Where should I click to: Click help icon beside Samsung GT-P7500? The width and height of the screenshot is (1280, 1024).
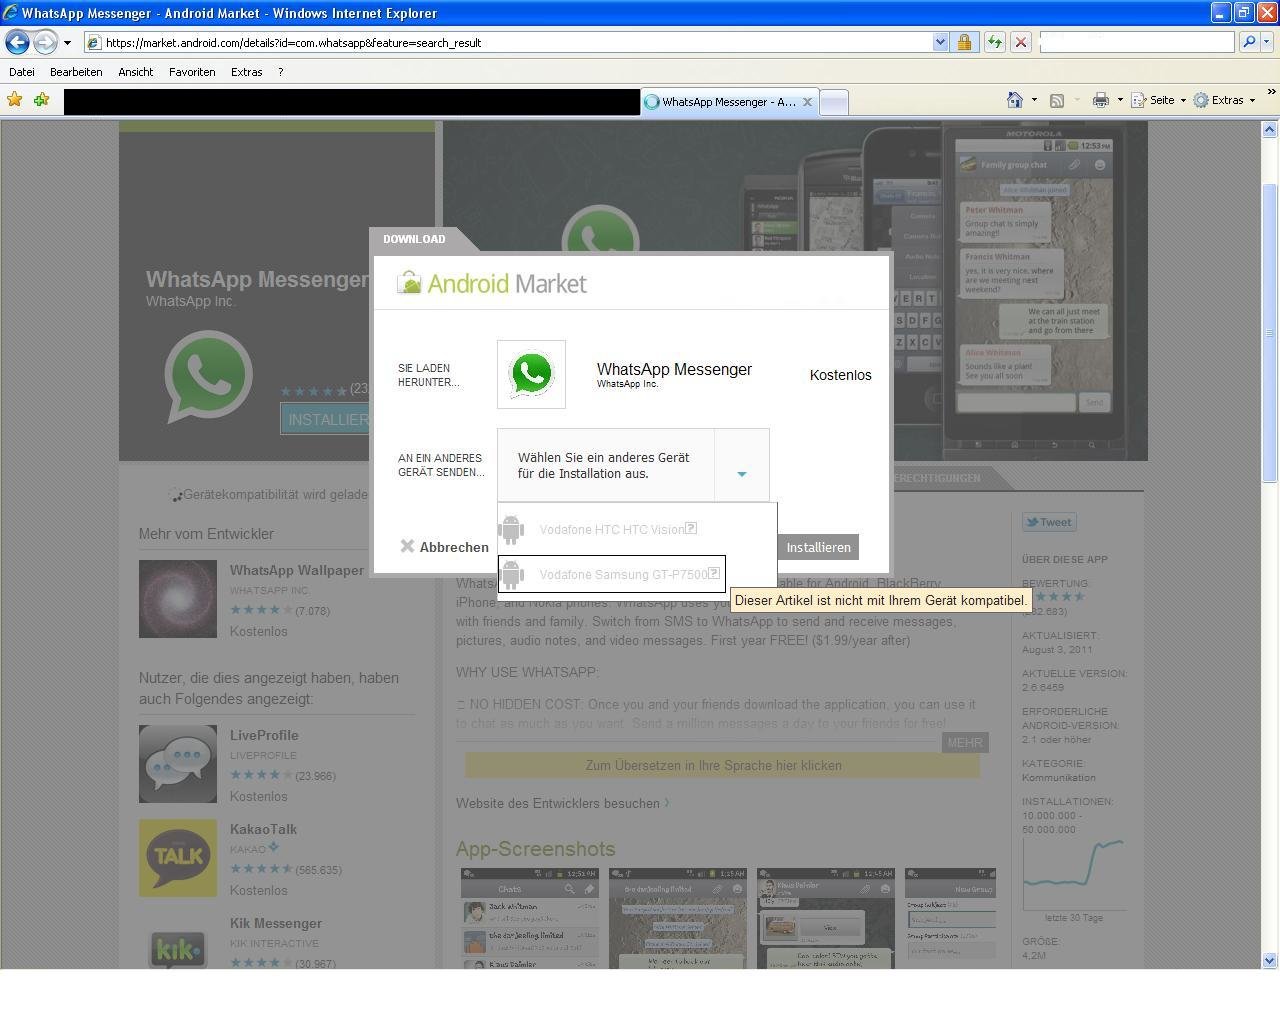pos(714,573)
